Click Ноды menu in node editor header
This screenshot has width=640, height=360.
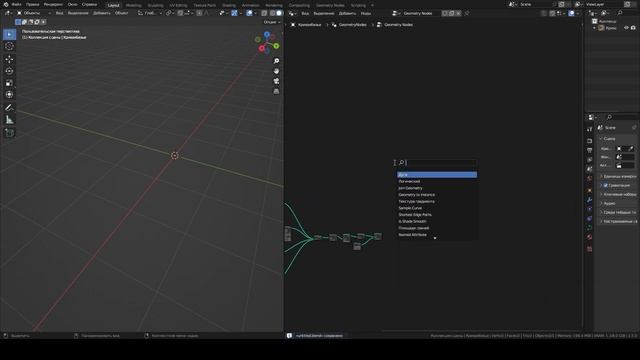(366, 13)
